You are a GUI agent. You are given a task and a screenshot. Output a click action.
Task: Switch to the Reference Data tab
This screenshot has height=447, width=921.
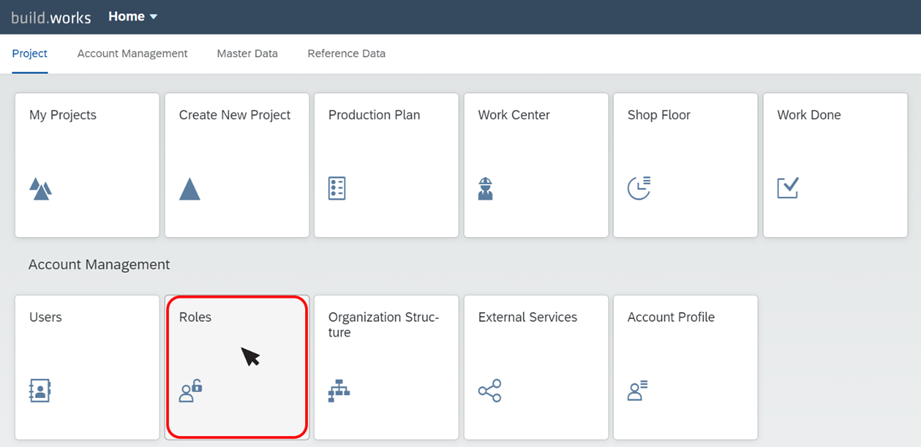tap(347, 53)
